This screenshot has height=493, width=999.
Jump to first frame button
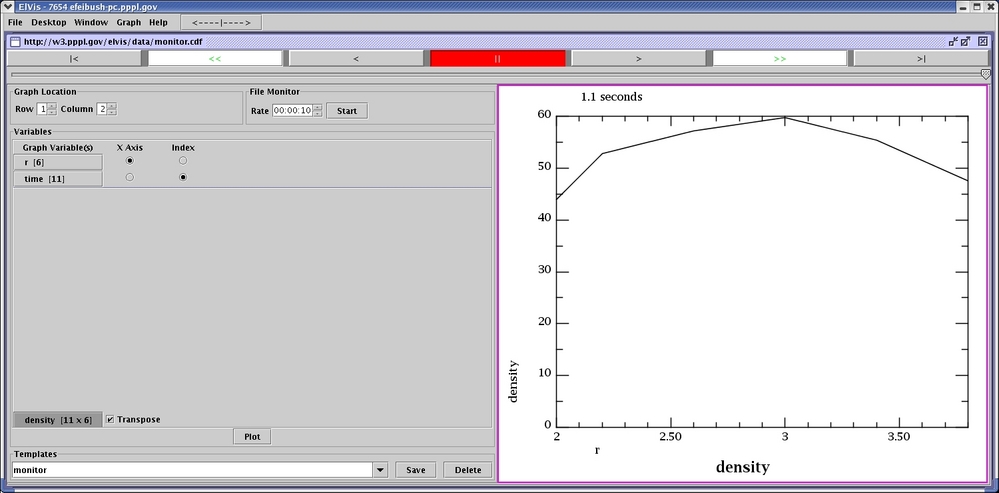click(74, 59)
